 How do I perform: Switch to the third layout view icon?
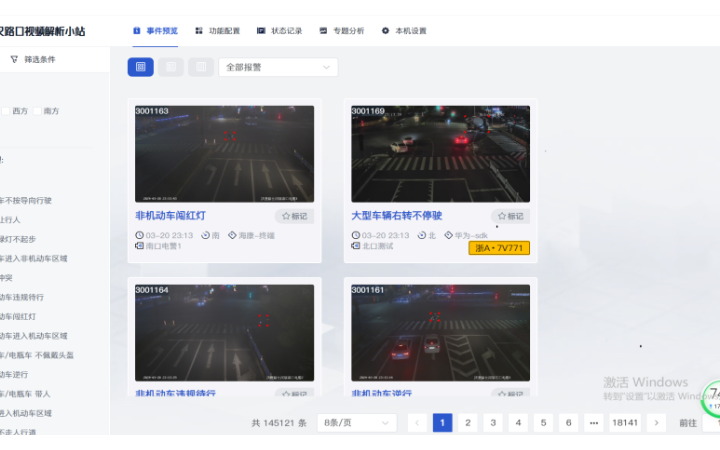(201, 67)
